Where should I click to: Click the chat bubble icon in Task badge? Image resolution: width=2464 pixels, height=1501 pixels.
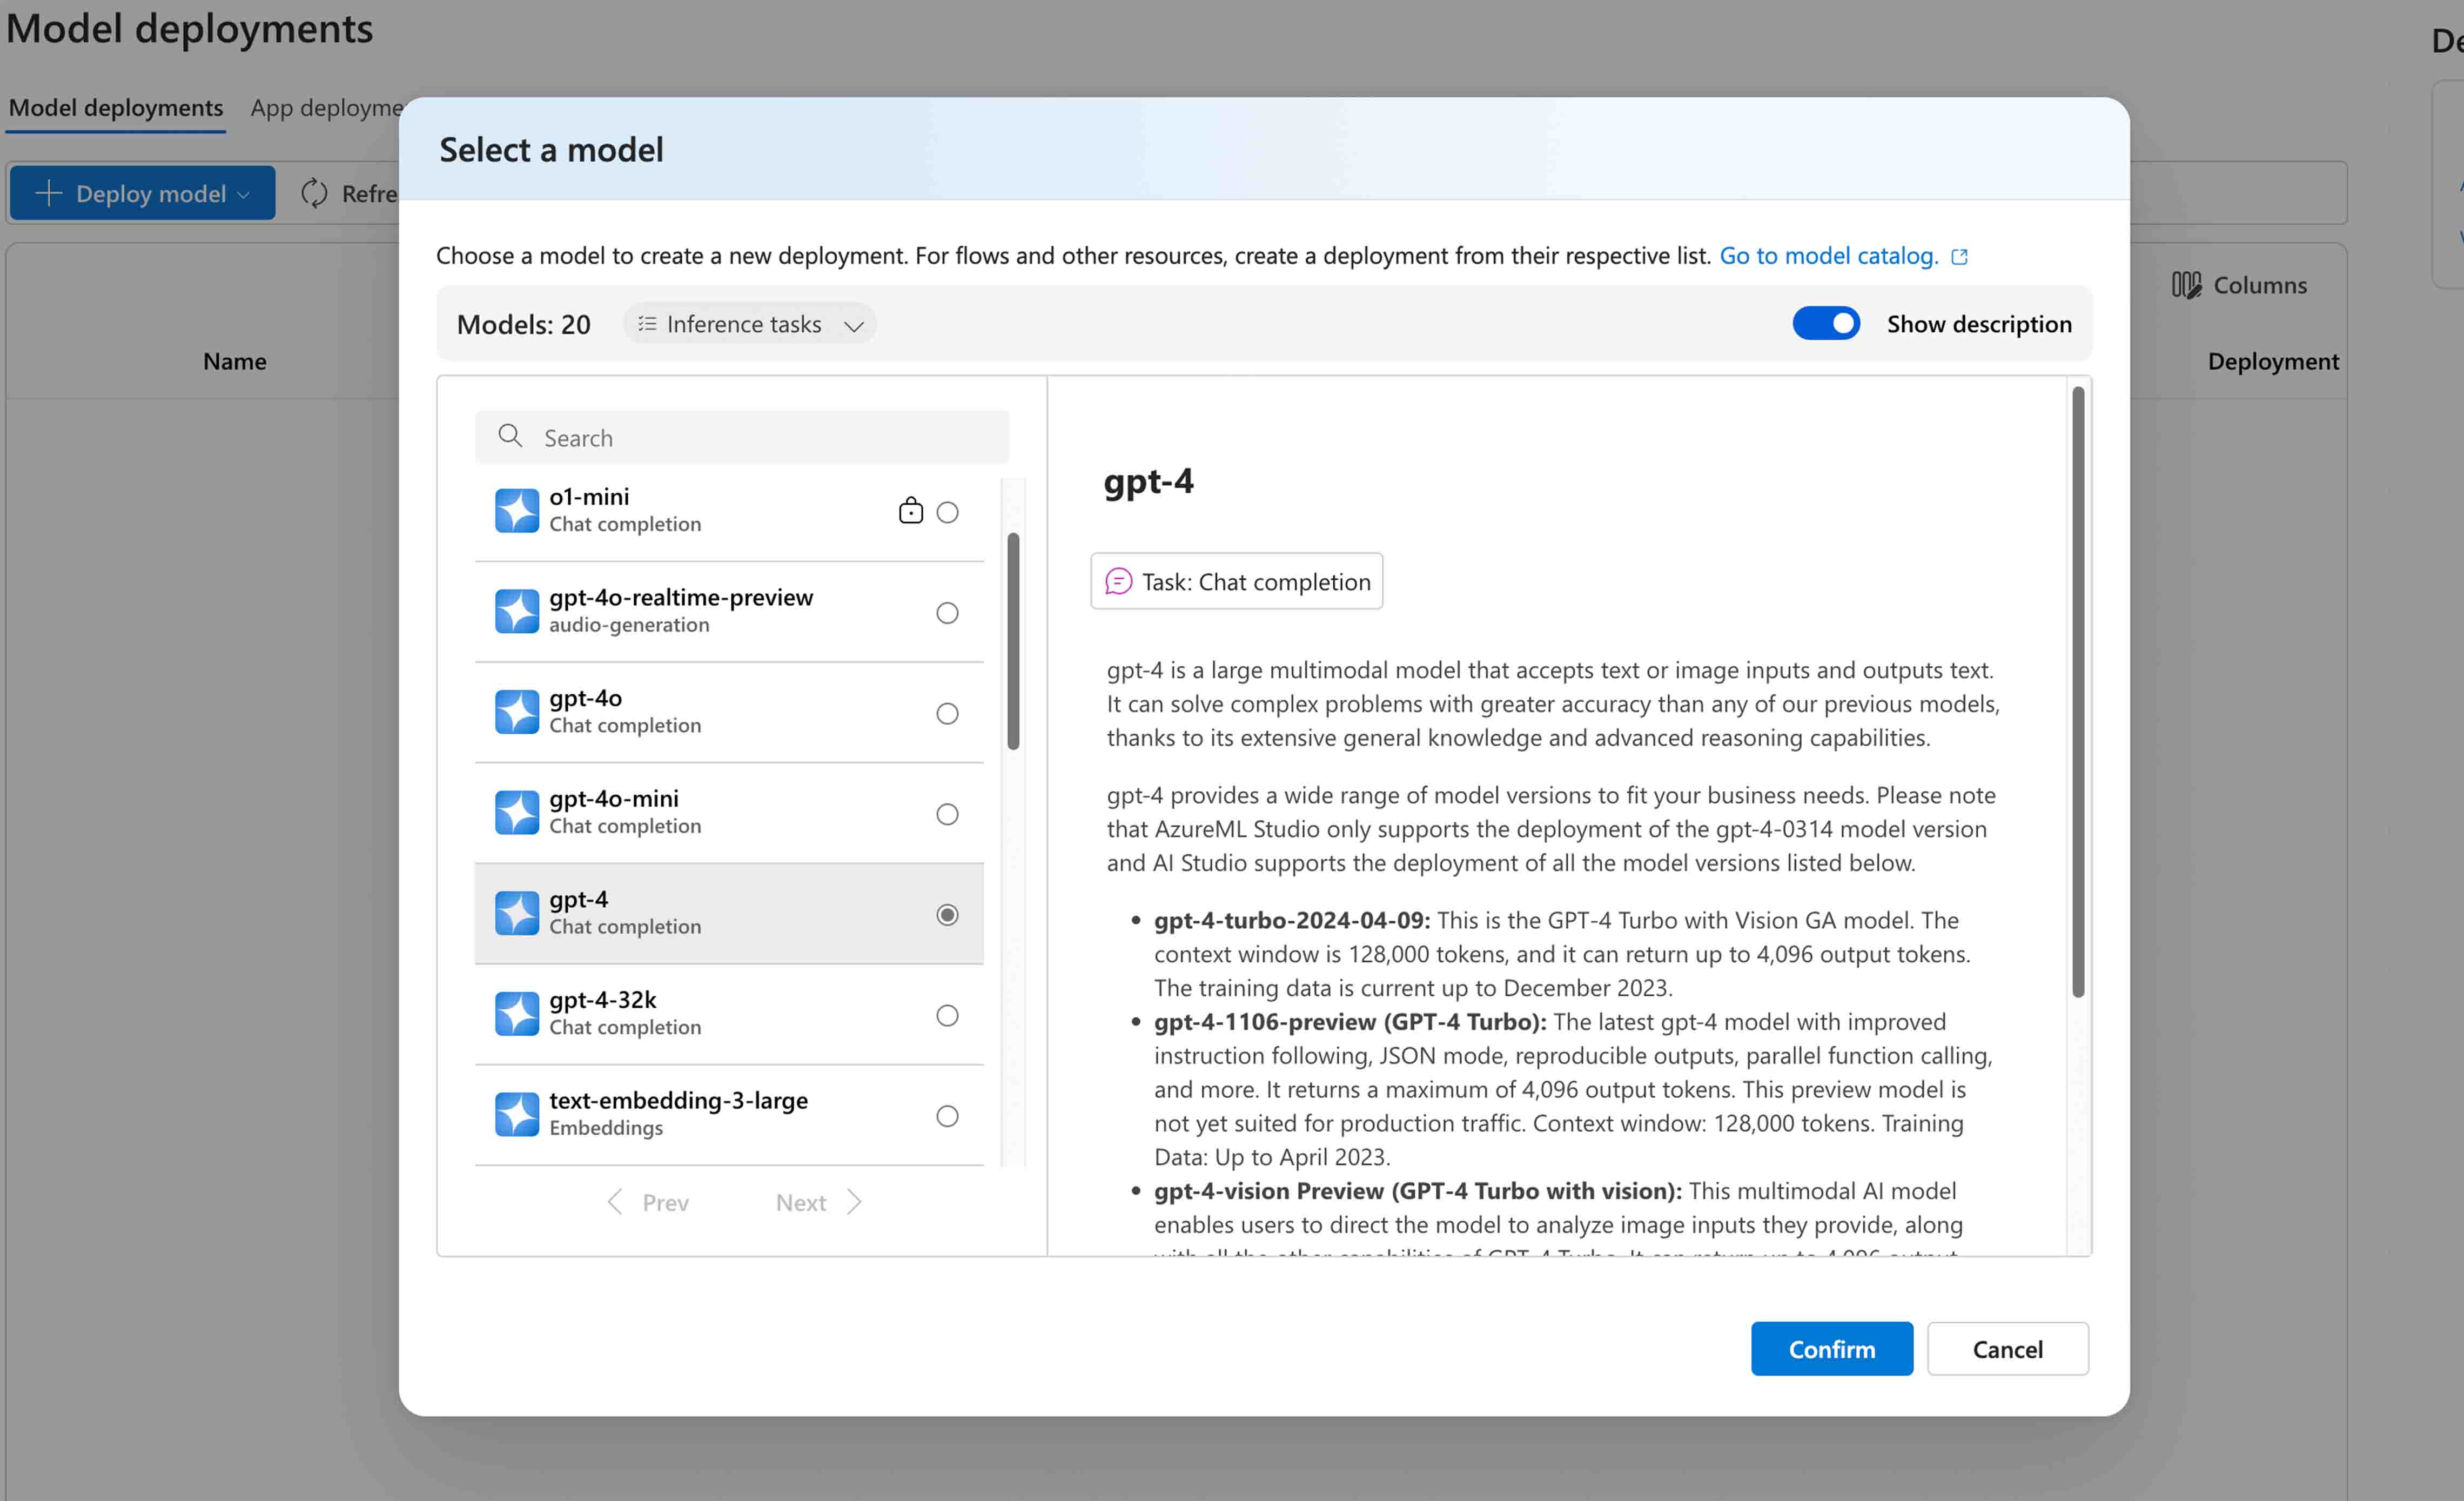1118,582
